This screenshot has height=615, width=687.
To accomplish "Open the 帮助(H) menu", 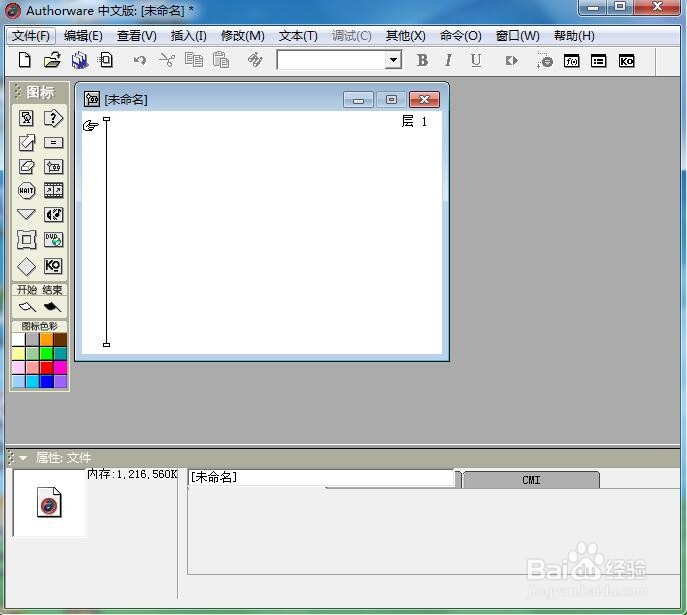I will point(574,35).
